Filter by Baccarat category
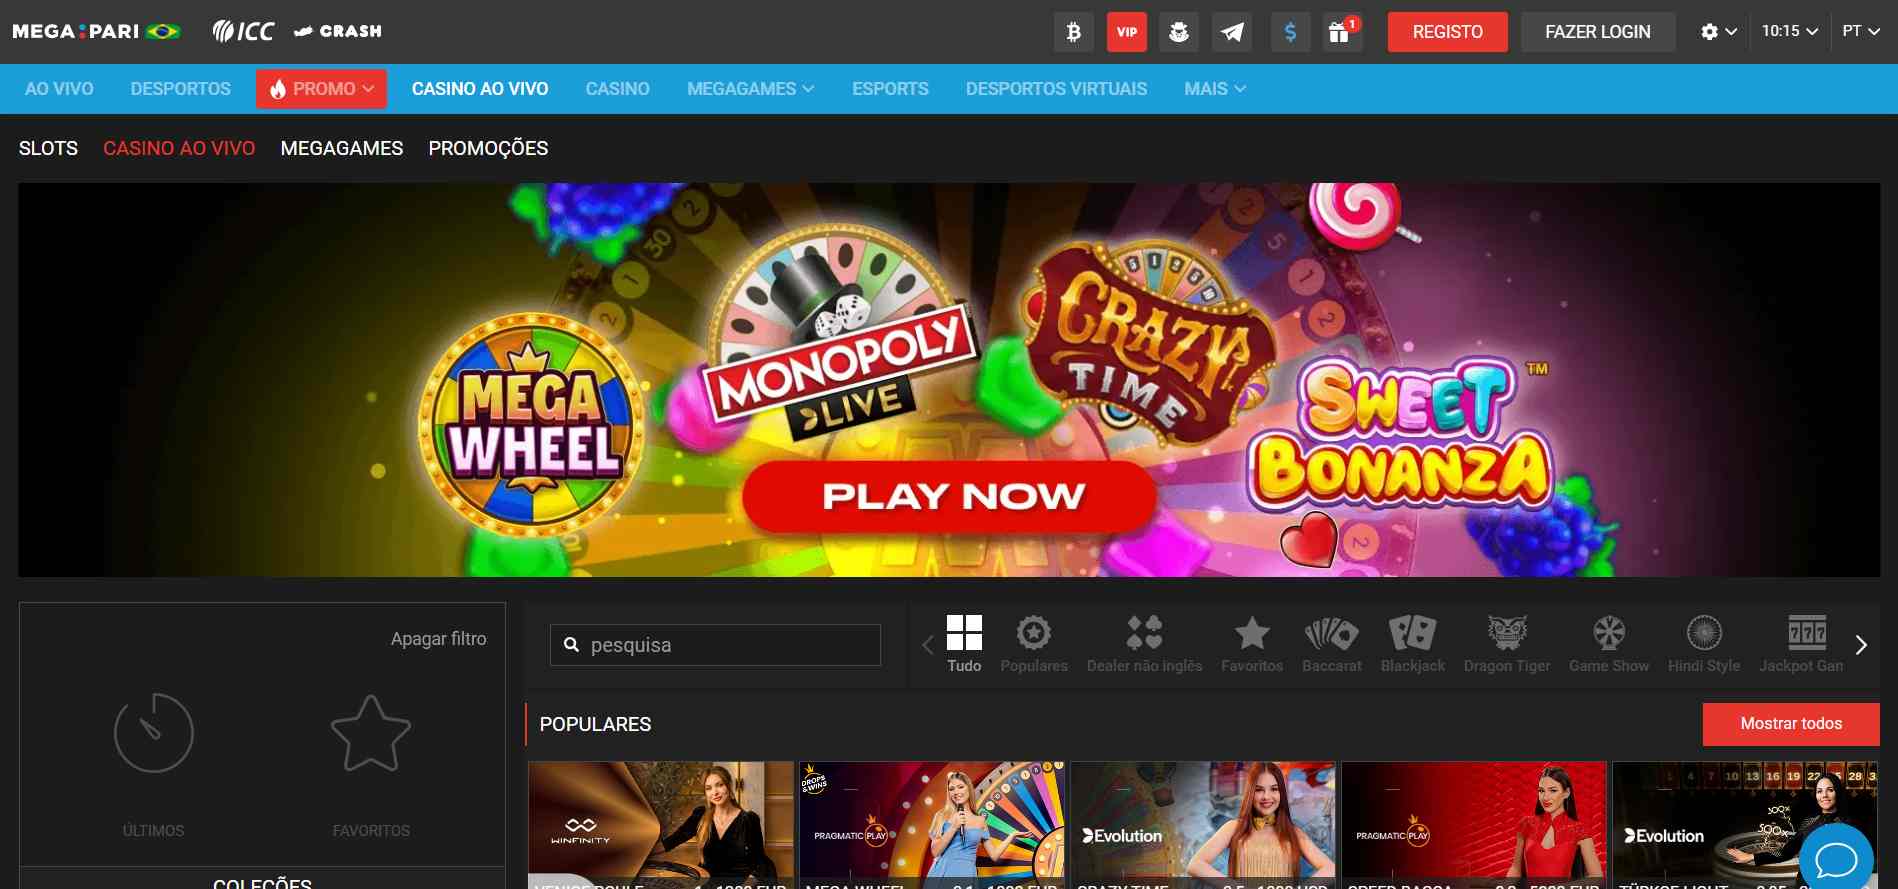Screen dimensions: 1898x889 pyautogui.click(x=1332, y=644)
